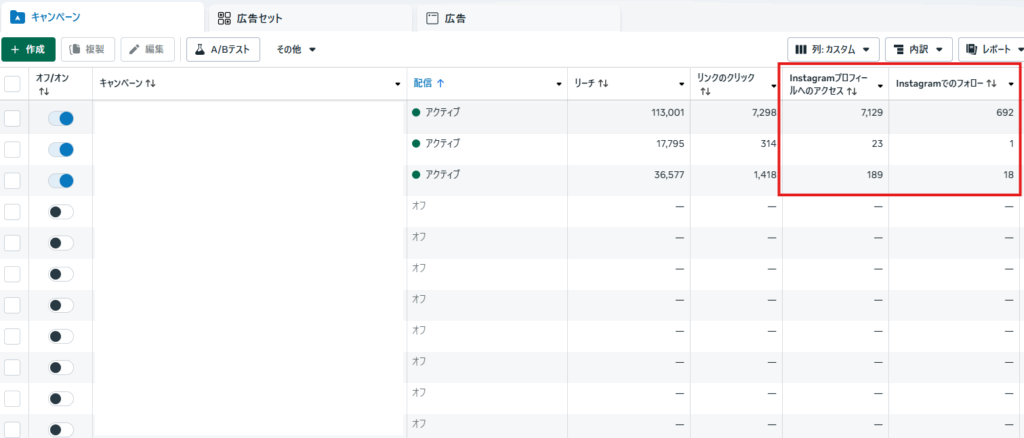Click the campaign folder icon in the キャンペーン tab
Viewport: 1024px width, 438px height.
(17, 17)
